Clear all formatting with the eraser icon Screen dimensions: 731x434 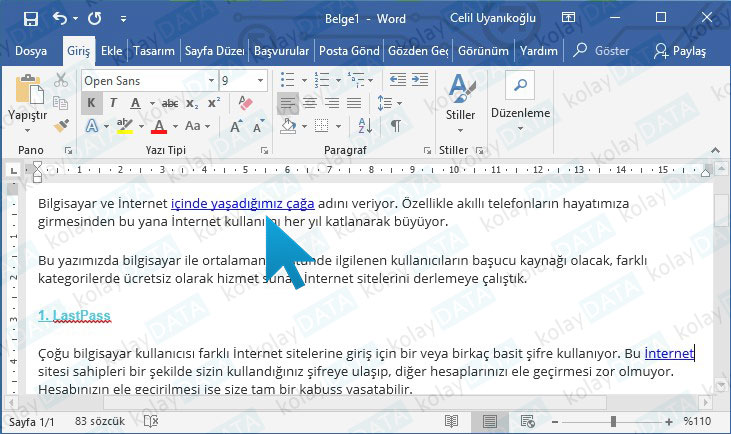(245, 103)
